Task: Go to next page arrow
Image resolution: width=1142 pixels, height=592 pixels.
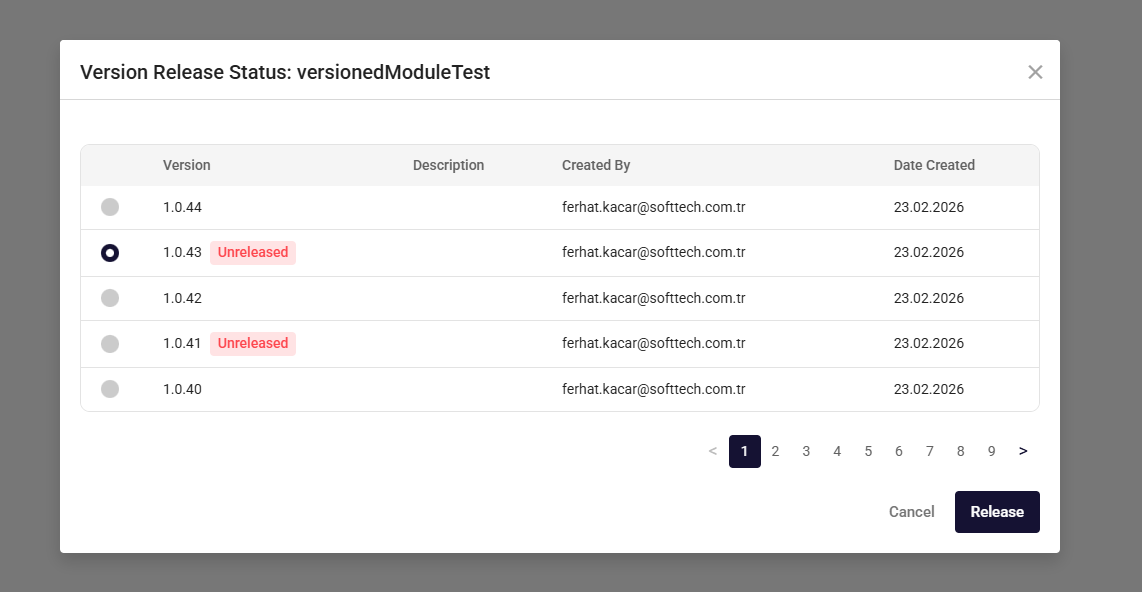Action: (x=1023, y=451)
